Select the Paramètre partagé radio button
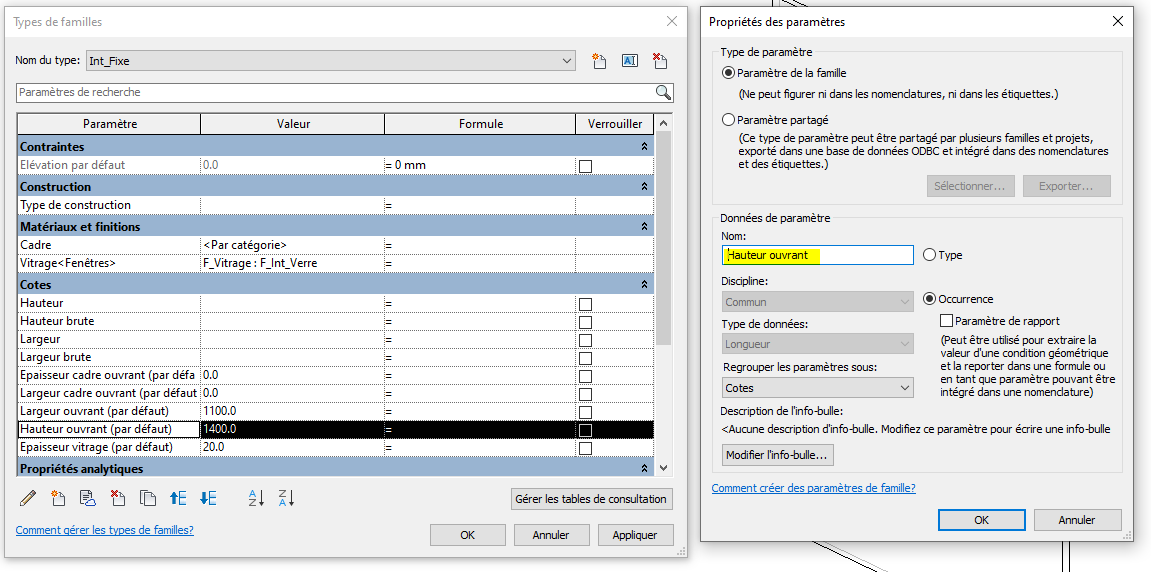Screen dimensions: 1151x572 728,120
